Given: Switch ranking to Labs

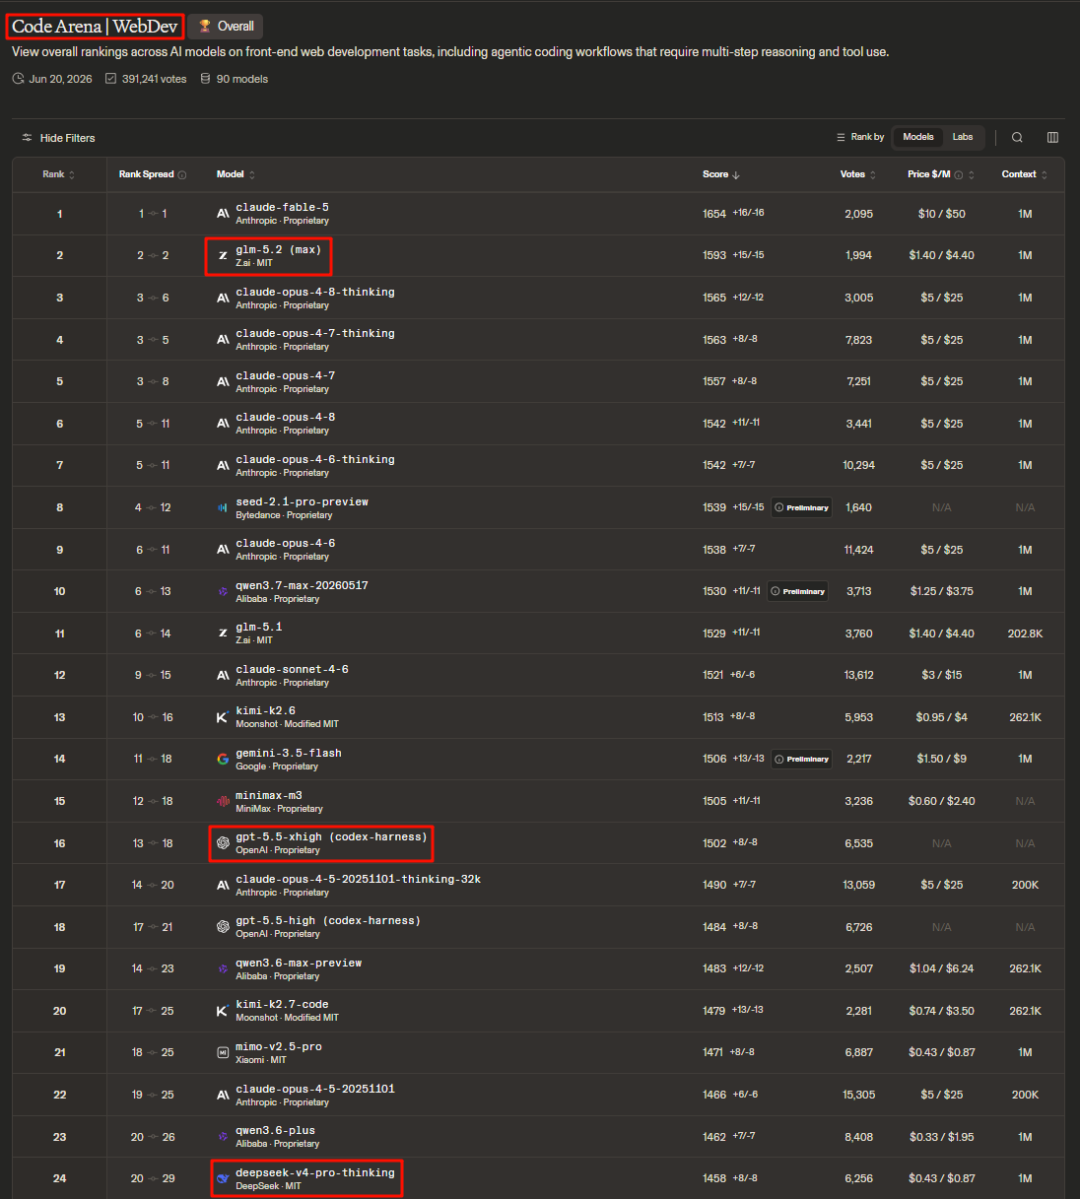Looking at the screenshot, I should (962, 137).
